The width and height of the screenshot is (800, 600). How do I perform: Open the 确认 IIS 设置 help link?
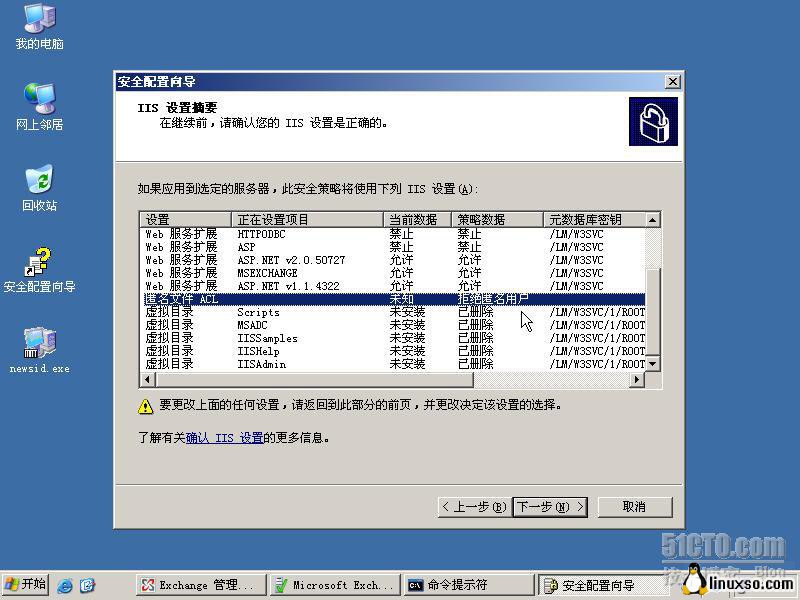[225, 438]
